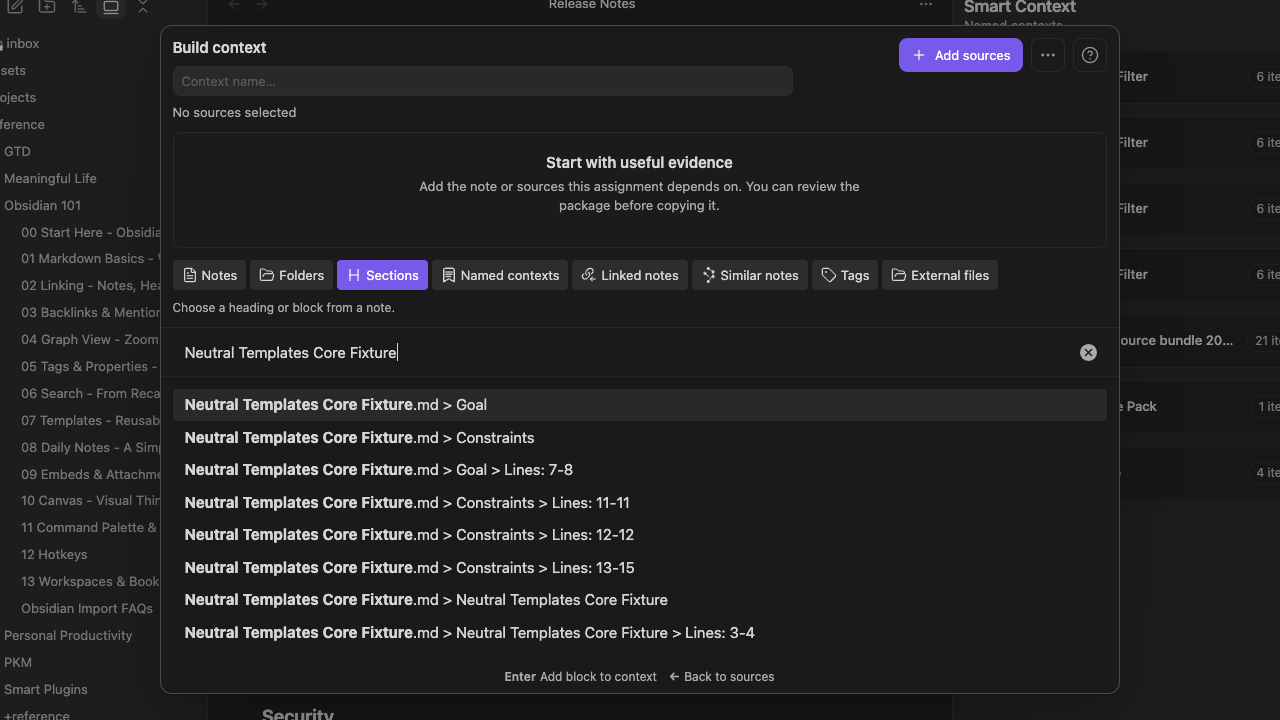Choose the Constraints Lines 12-12 block
Viewport: 1280px width, 720px height.
[x=640, y=535]
